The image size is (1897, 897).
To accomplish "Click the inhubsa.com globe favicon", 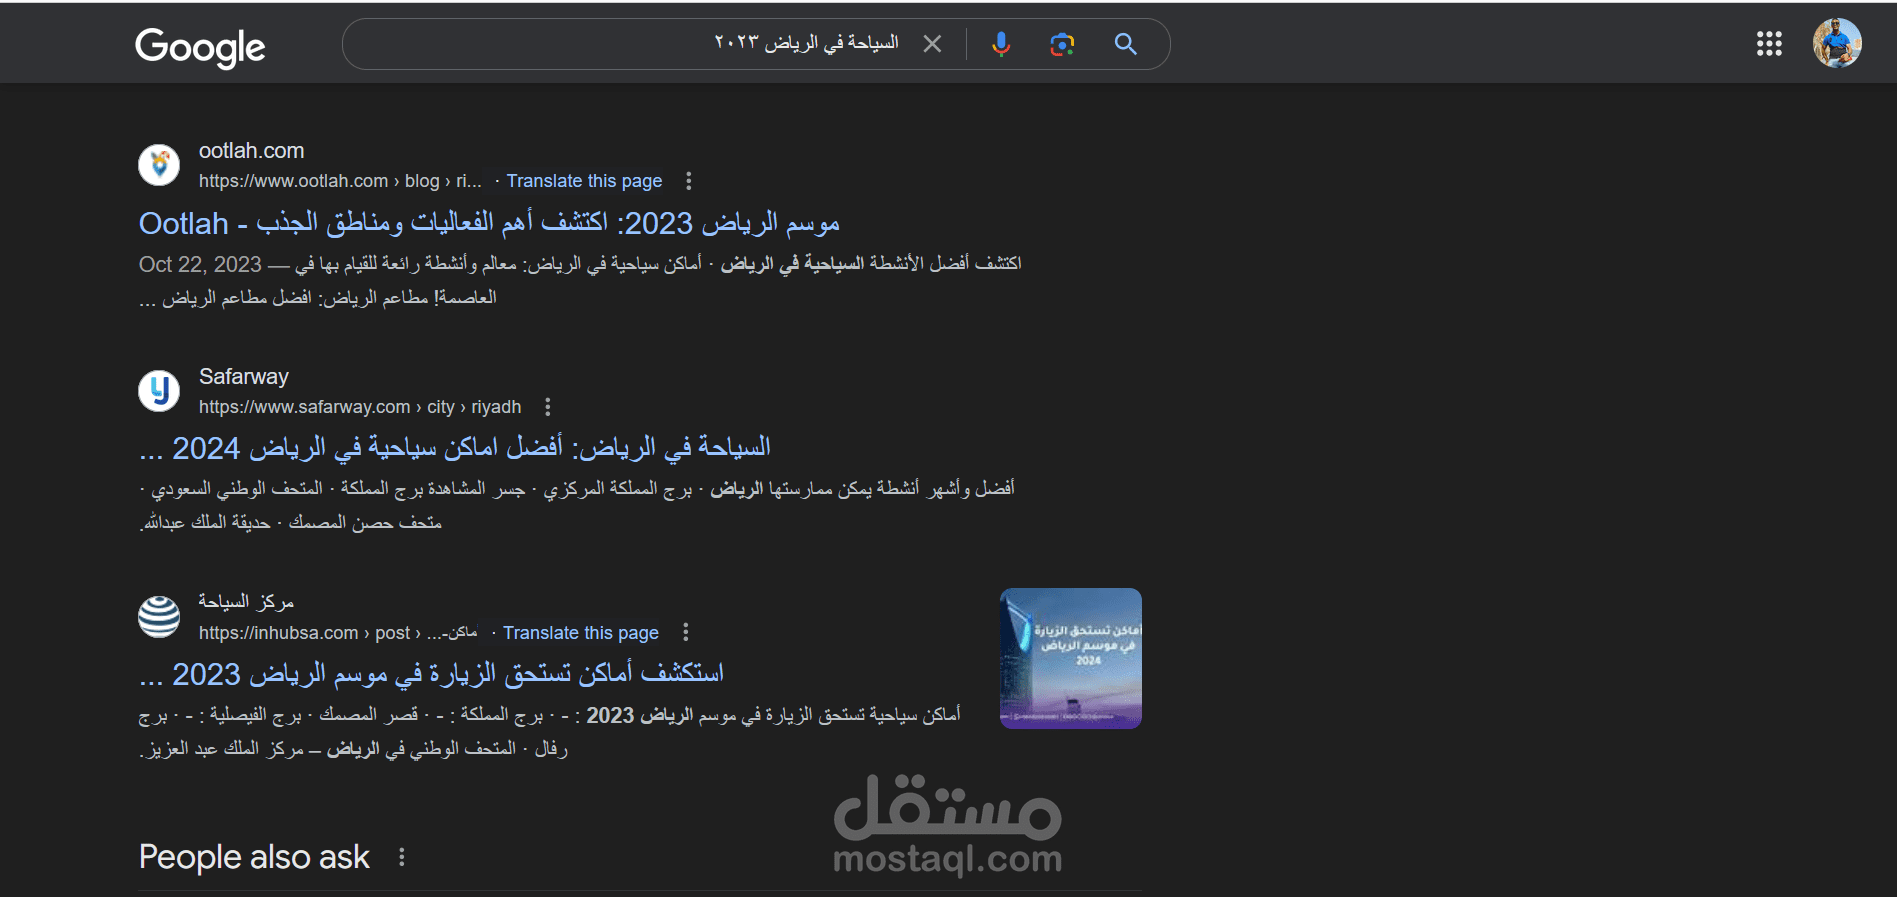I will coord(159,617).
